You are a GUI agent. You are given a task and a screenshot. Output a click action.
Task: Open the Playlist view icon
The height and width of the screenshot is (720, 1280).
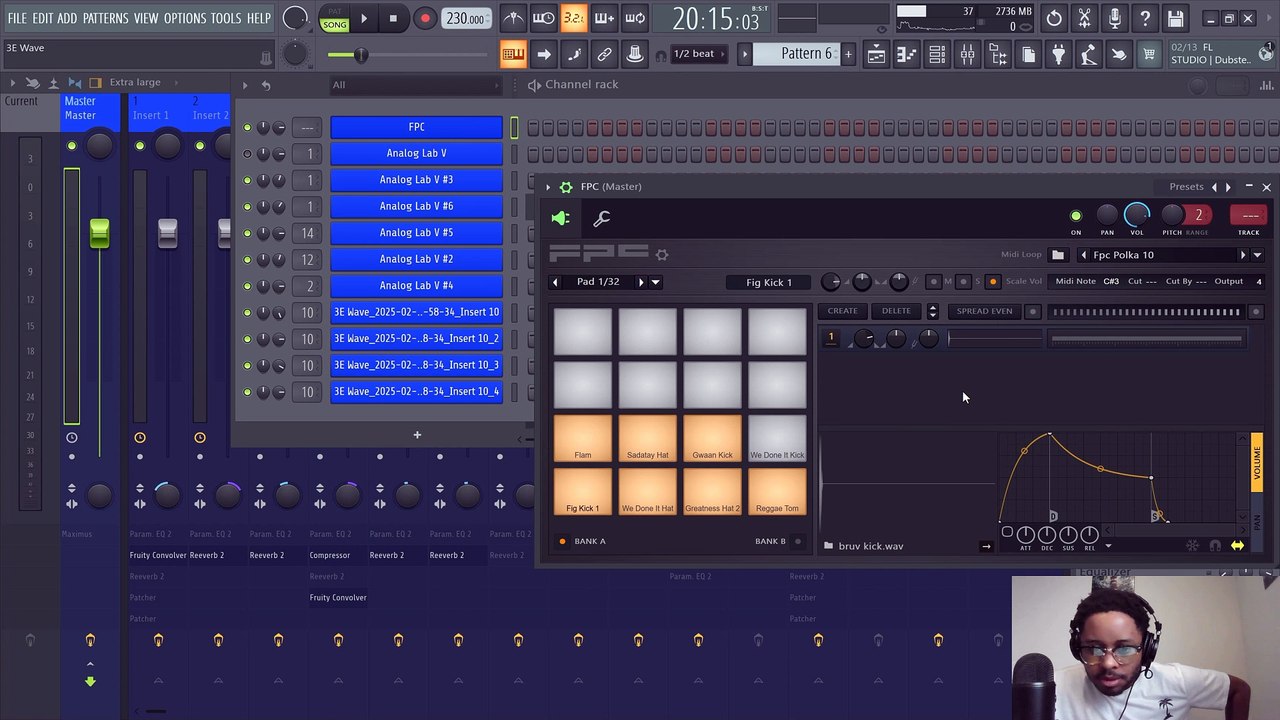(876, 55)
